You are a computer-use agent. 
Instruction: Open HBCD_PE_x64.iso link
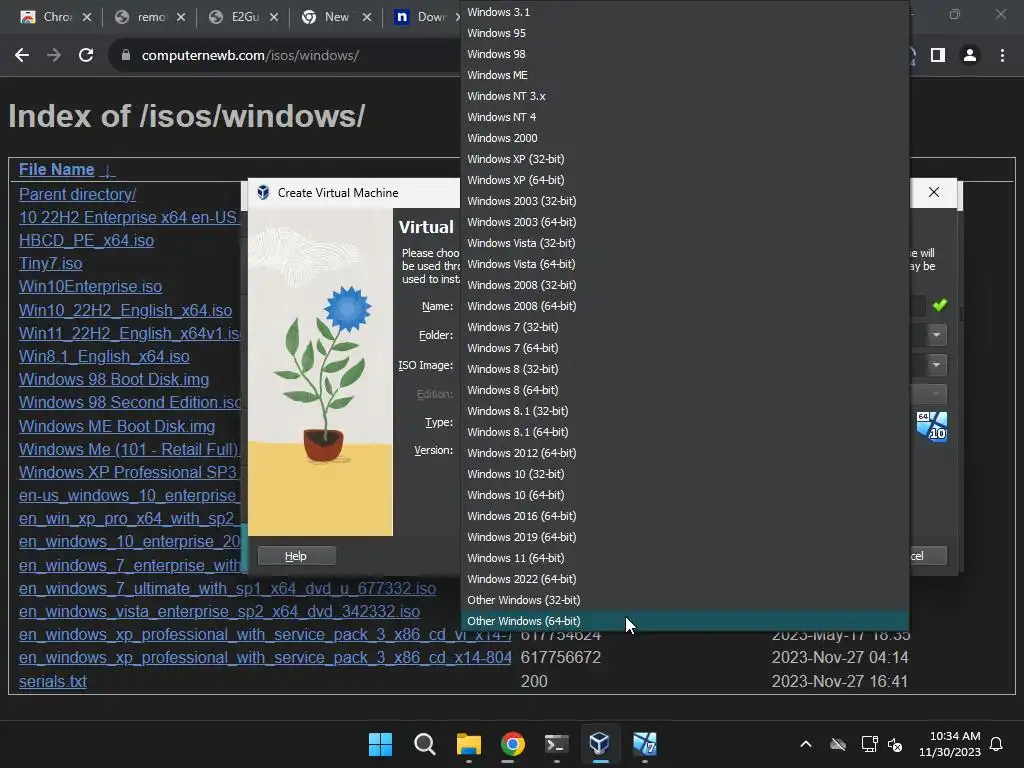tap(86, 240)
